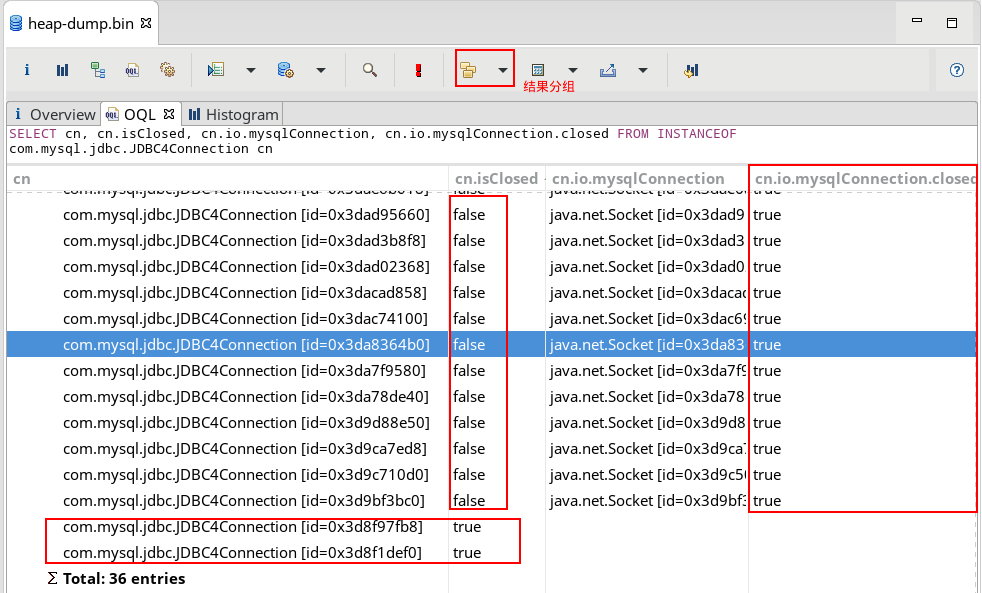Open the help question mark icon
Image resolution: width=982 pixels, height=593 pixels.
(x=956, y=70)
